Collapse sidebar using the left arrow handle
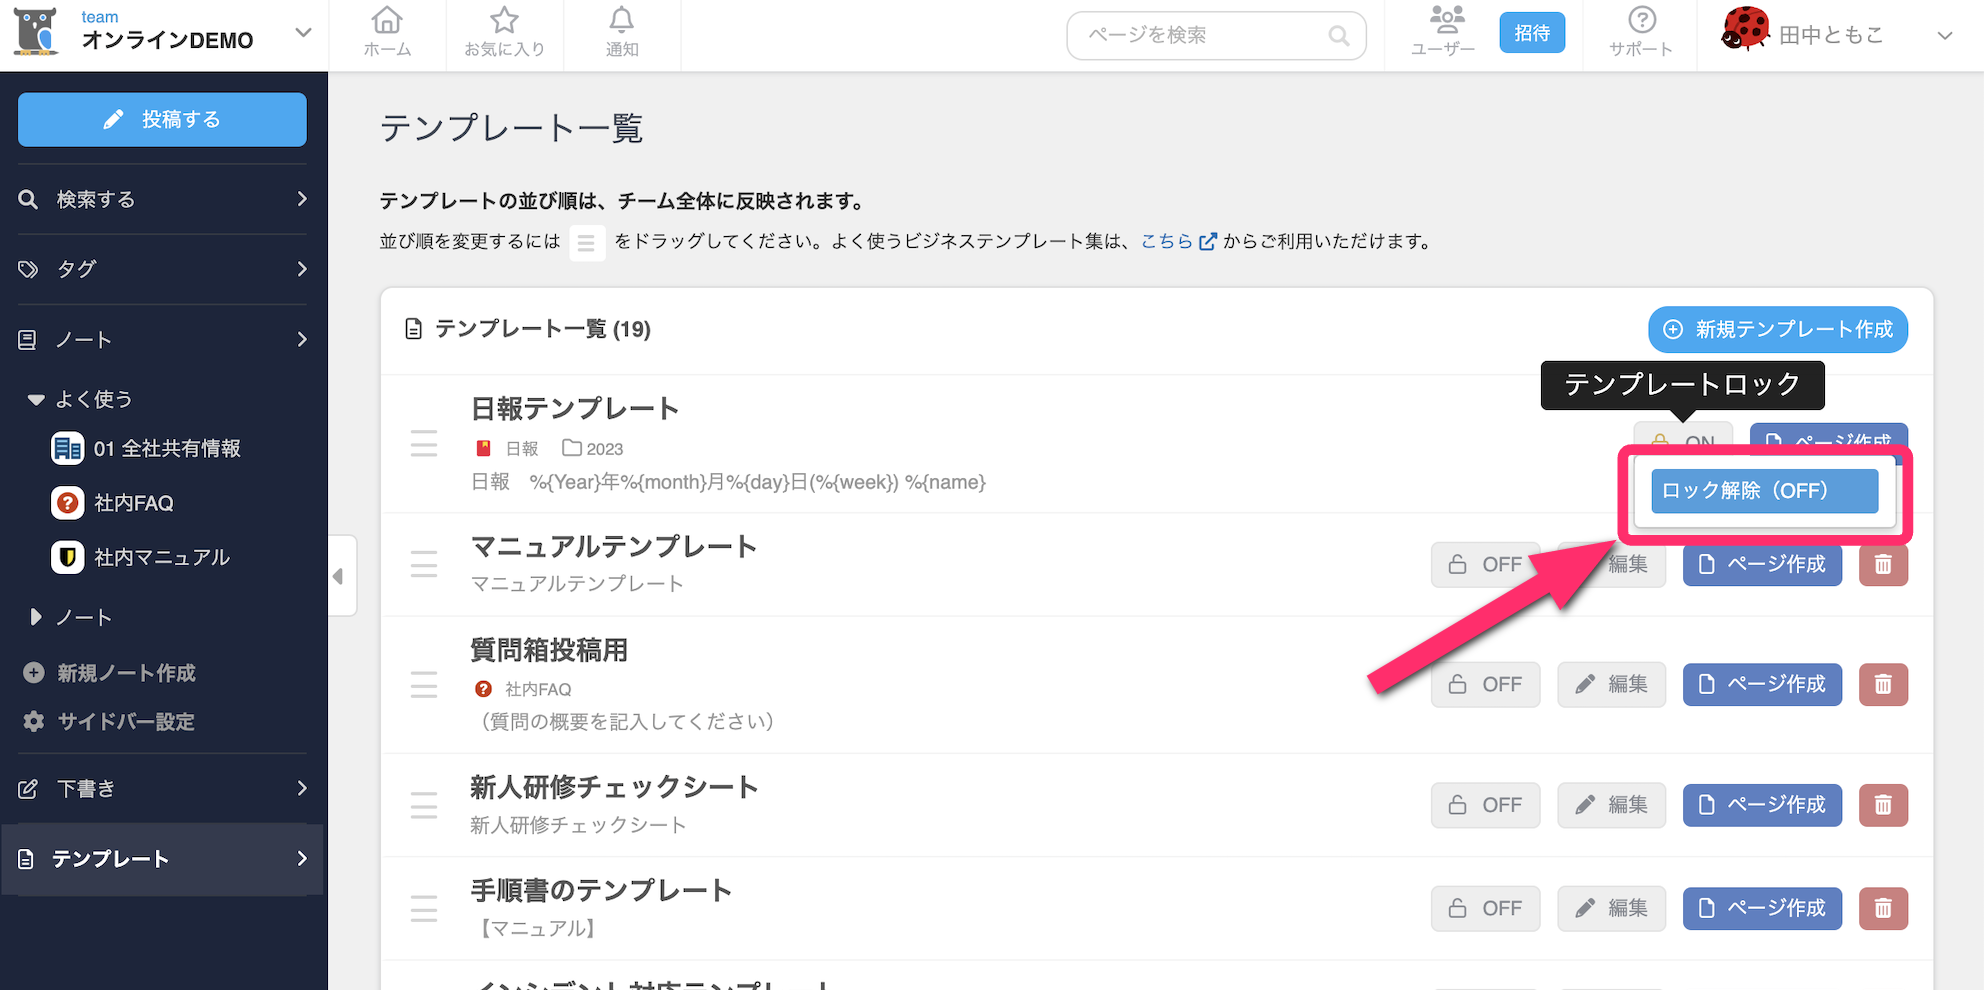Screen dimensions: 1984x990 (x=339, y=576)
